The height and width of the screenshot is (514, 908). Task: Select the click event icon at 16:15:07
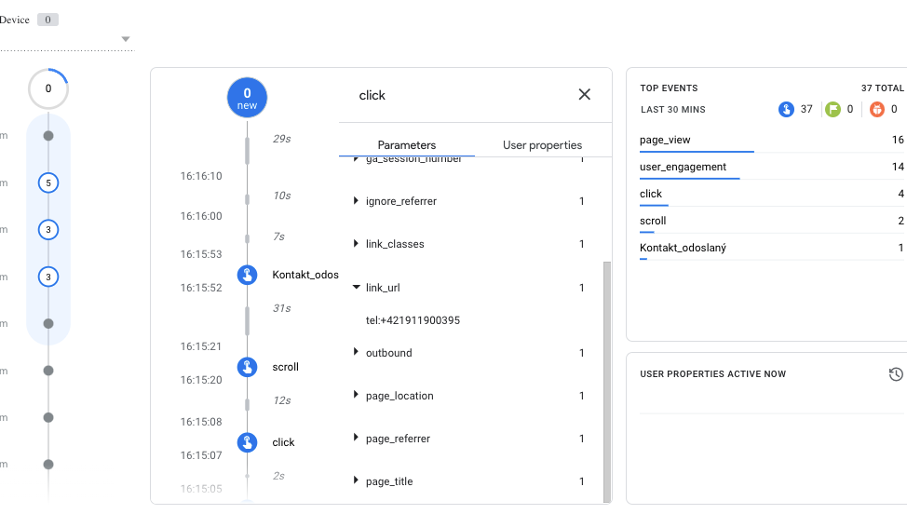[x=247, y=442]
